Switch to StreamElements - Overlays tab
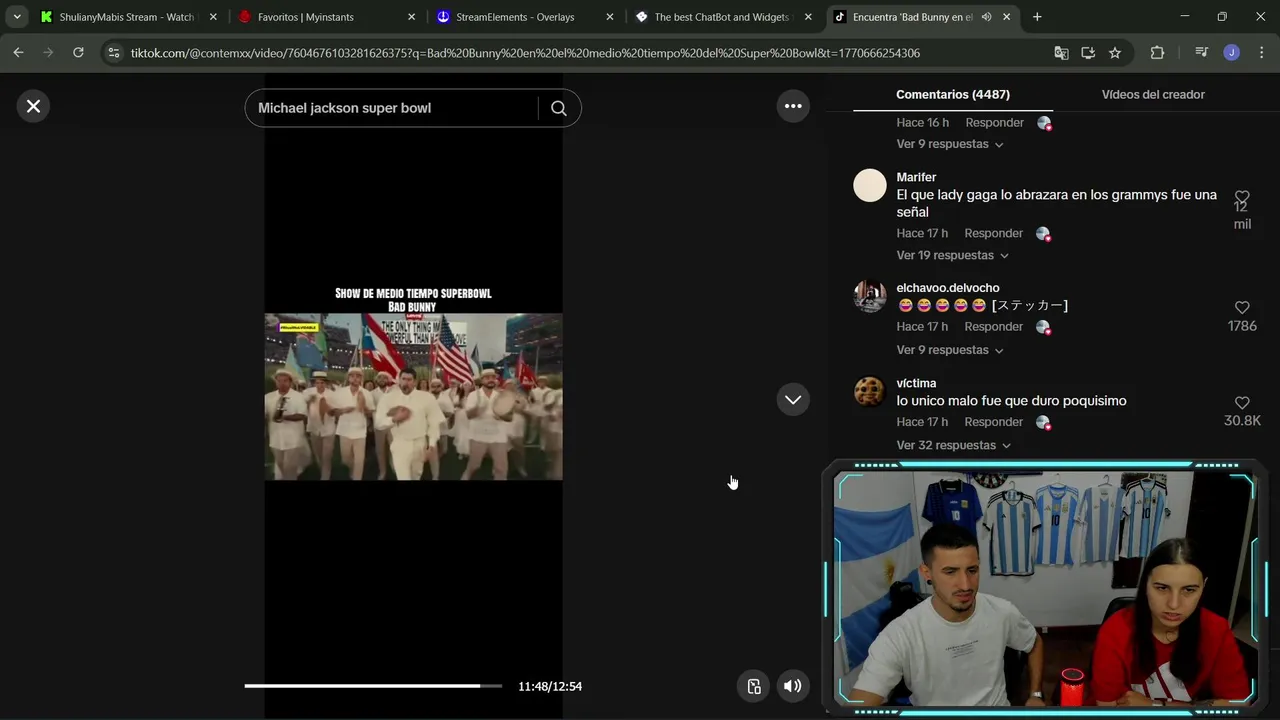Image resolution: width=1280 pixels, height=720 pixels. click(x=525, y=17)
